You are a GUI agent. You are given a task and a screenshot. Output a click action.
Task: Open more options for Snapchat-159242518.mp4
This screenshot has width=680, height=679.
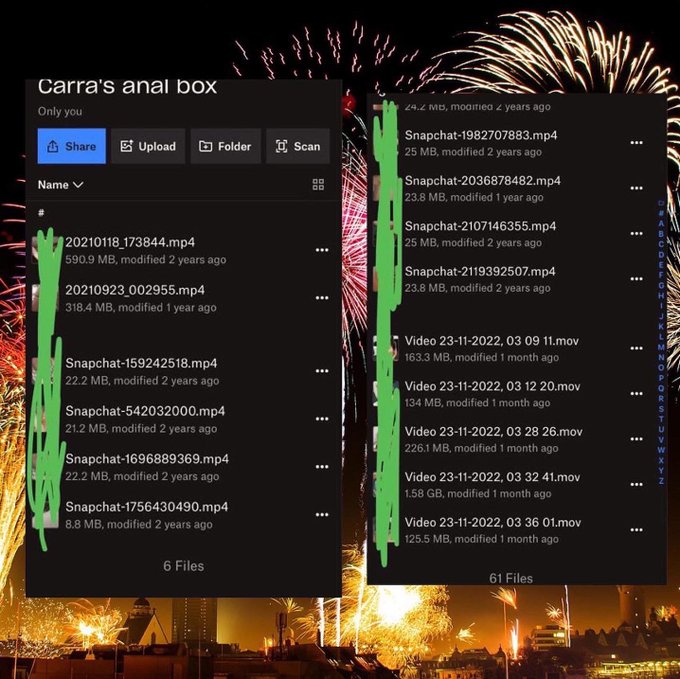(x=322, y=371)
